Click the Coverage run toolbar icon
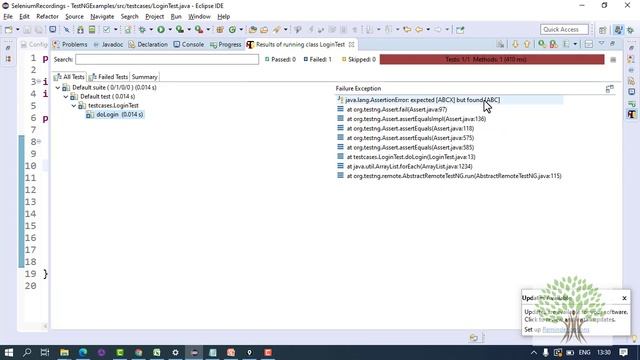This screenshot has width=640, height=360. pyautogui.click(x=180, y=29)
